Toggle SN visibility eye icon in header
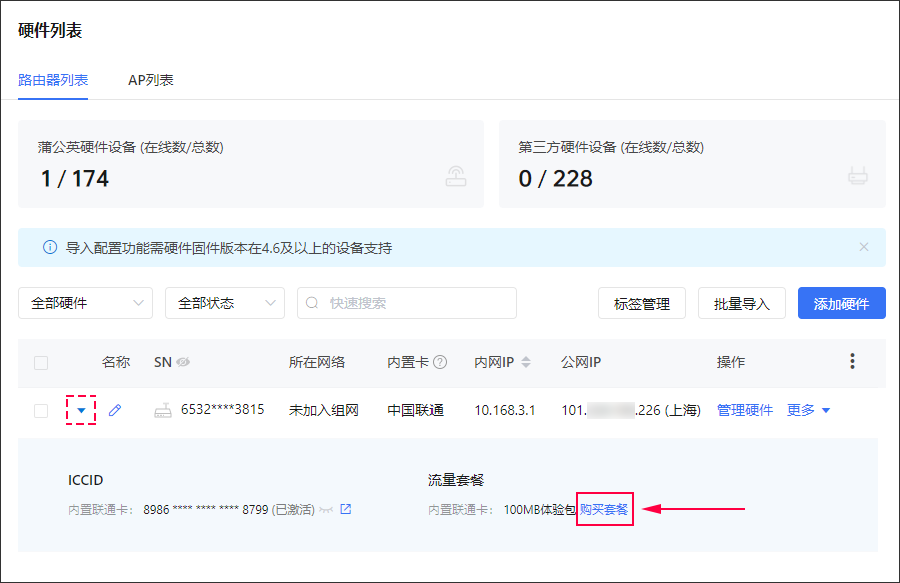 pos(184,362)
